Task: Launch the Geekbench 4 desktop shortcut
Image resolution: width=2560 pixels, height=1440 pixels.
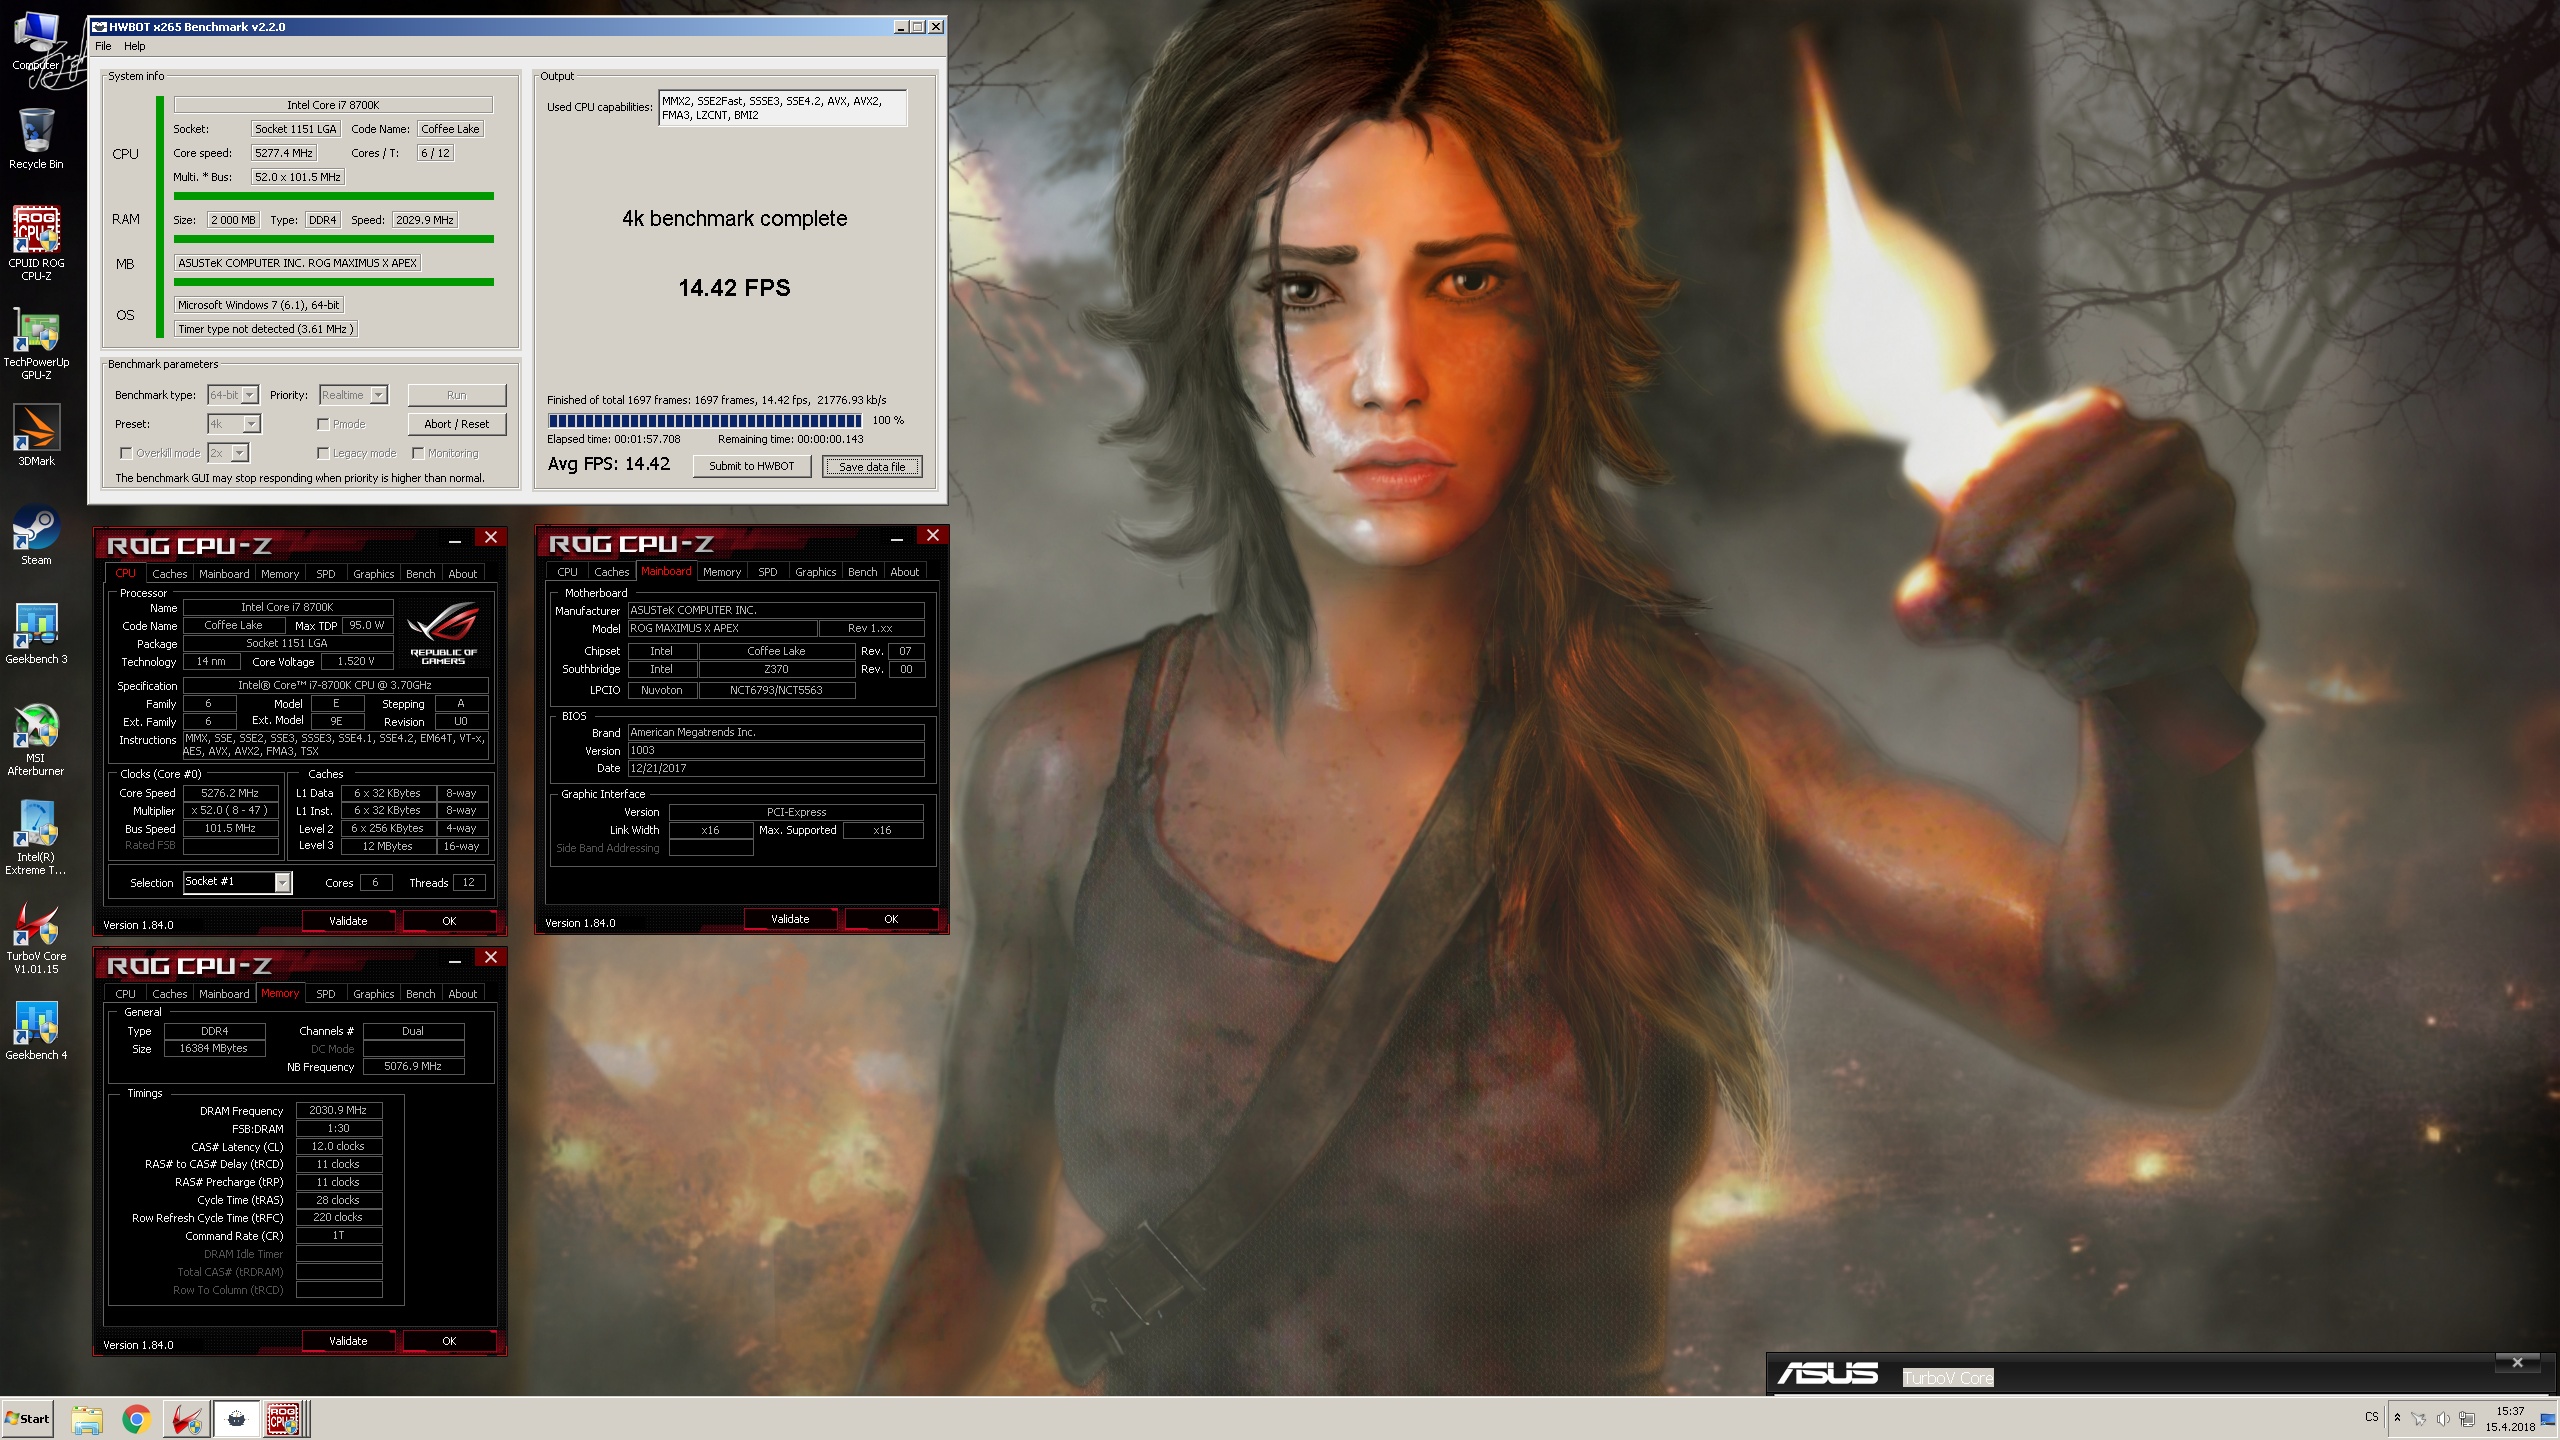Action: (x=36, y=1030)
